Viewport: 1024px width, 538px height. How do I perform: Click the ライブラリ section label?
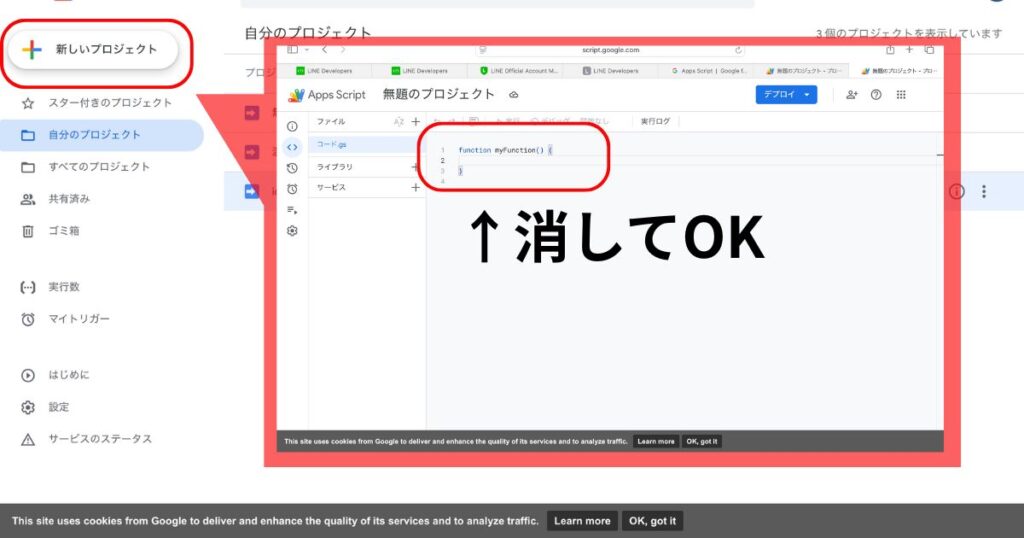334,167
